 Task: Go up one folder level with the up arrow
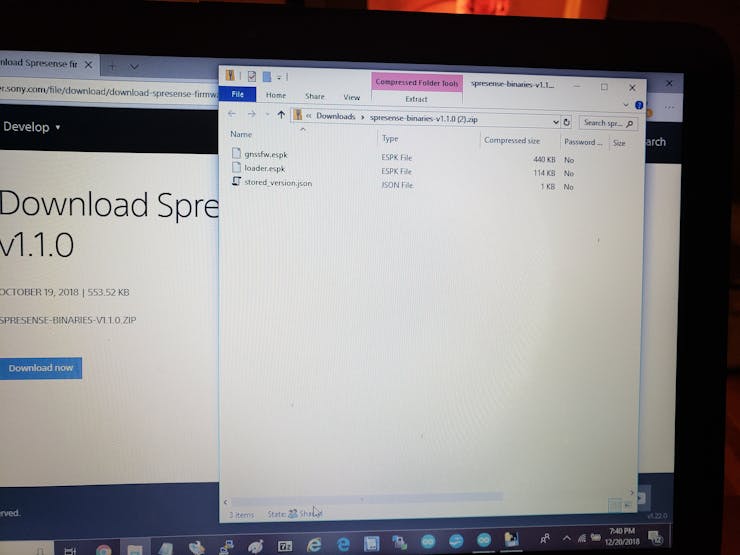(281, 115)
